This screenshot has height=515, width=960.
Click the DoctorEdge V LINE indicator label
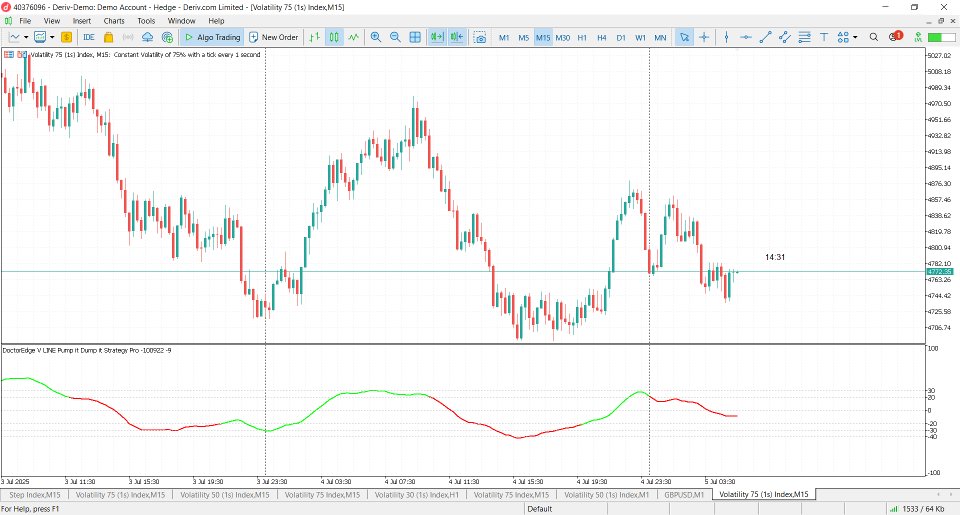[x=87, y=351]
